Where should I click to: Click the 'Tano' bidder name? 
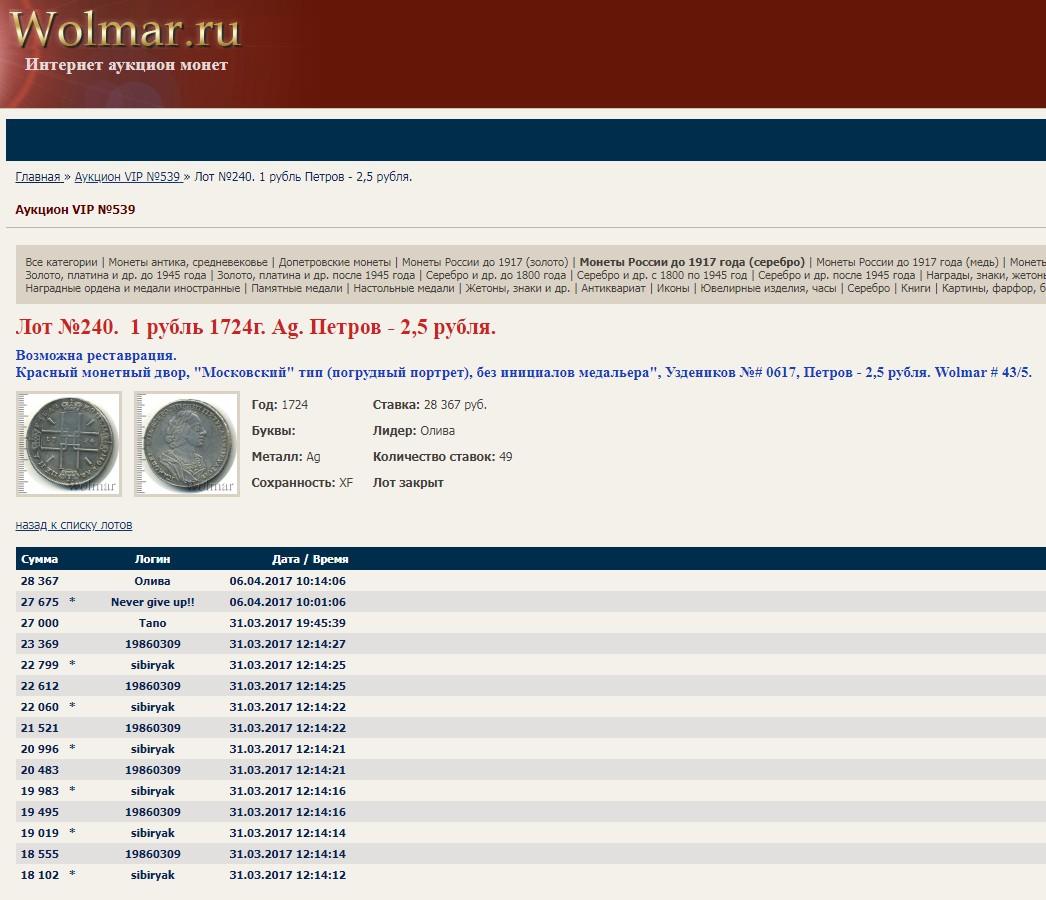click(152, 623)
